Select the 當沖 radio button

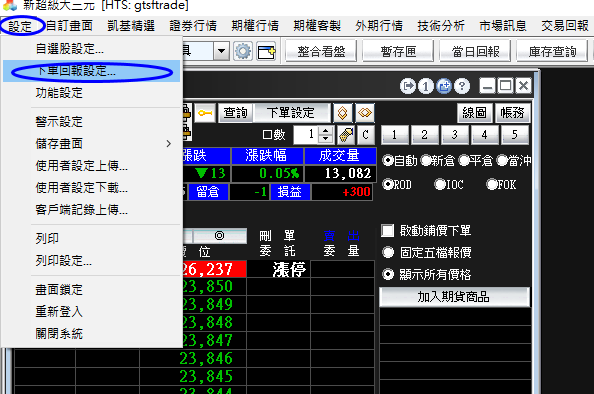(x=502, y=161)
